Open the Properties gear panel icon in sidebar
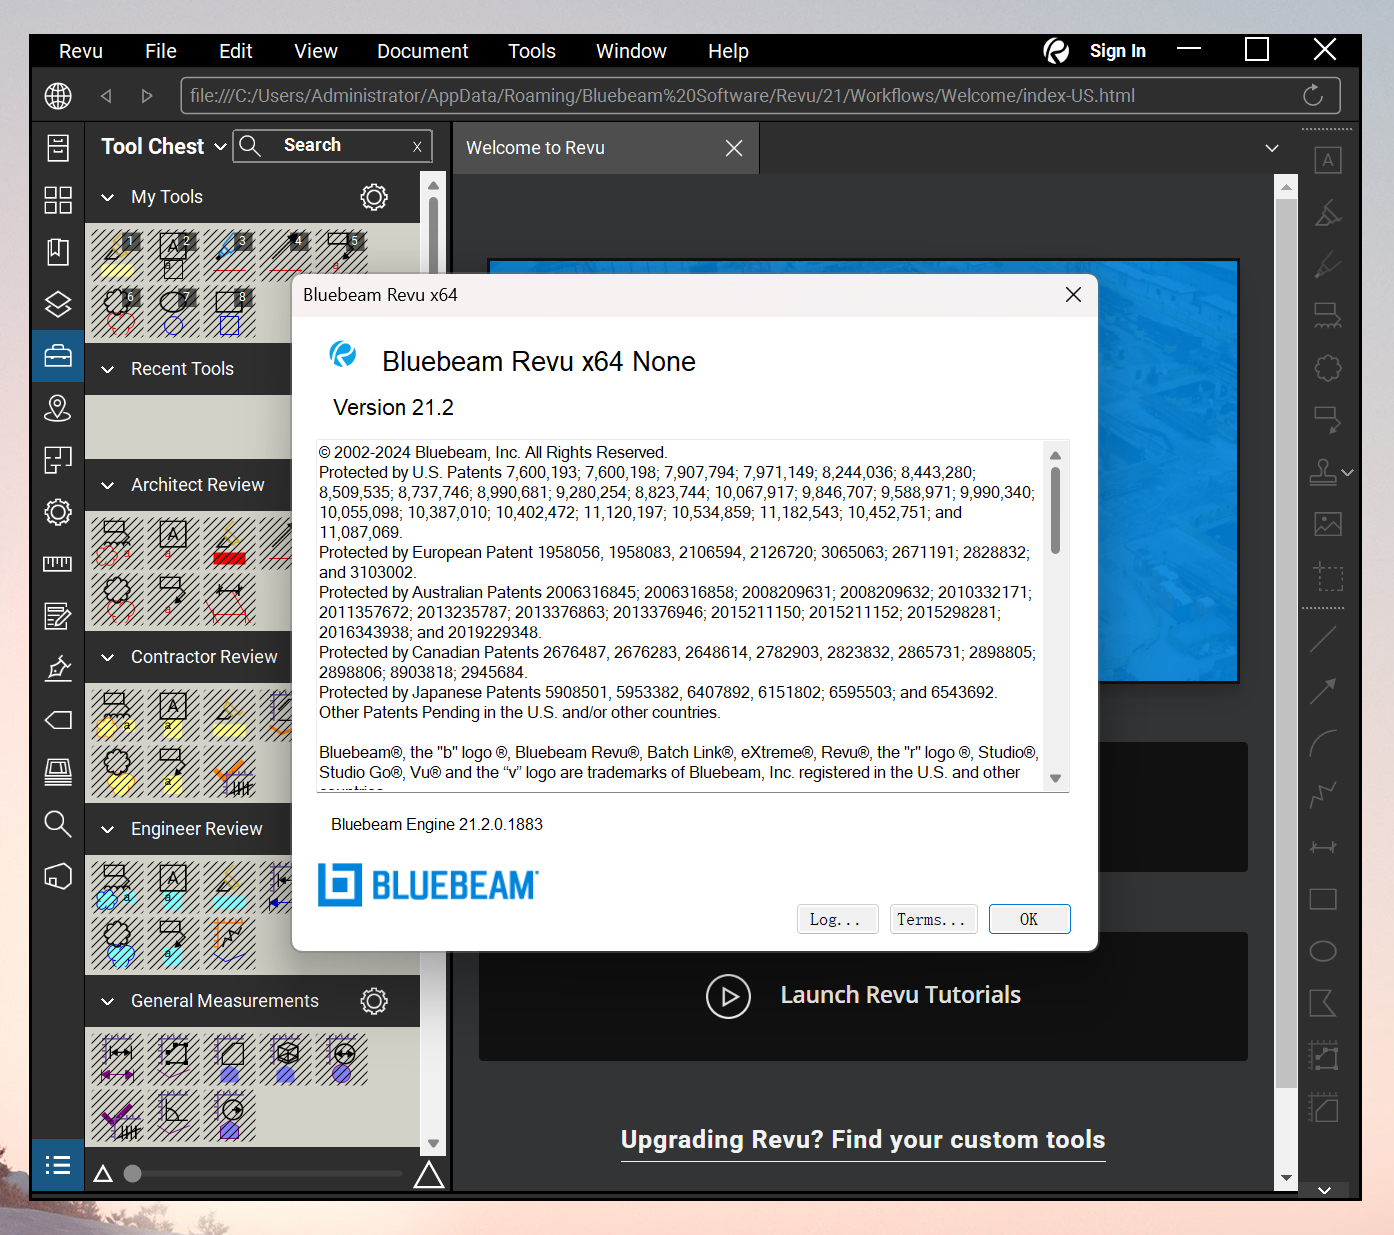This screenshot has height=1235, width=1394. [x=58, y=512]
